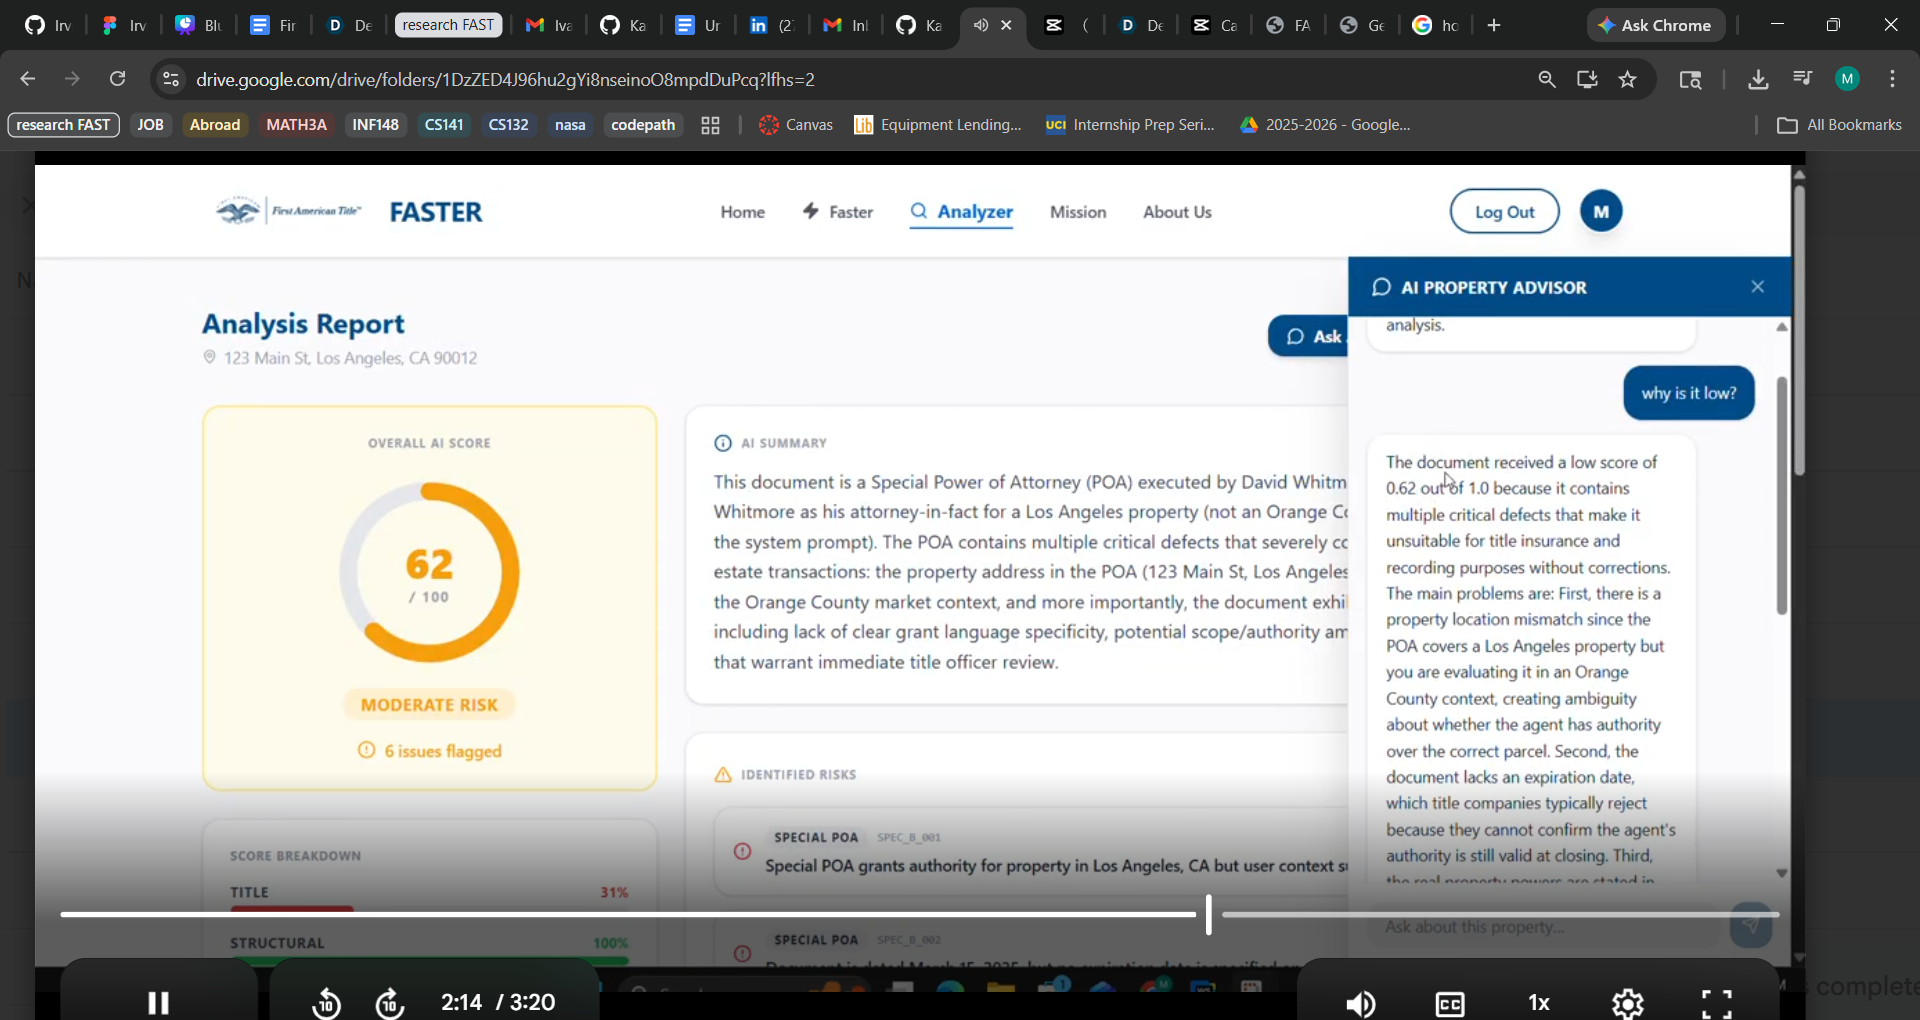Open a new browser tab

[1494, 25]
